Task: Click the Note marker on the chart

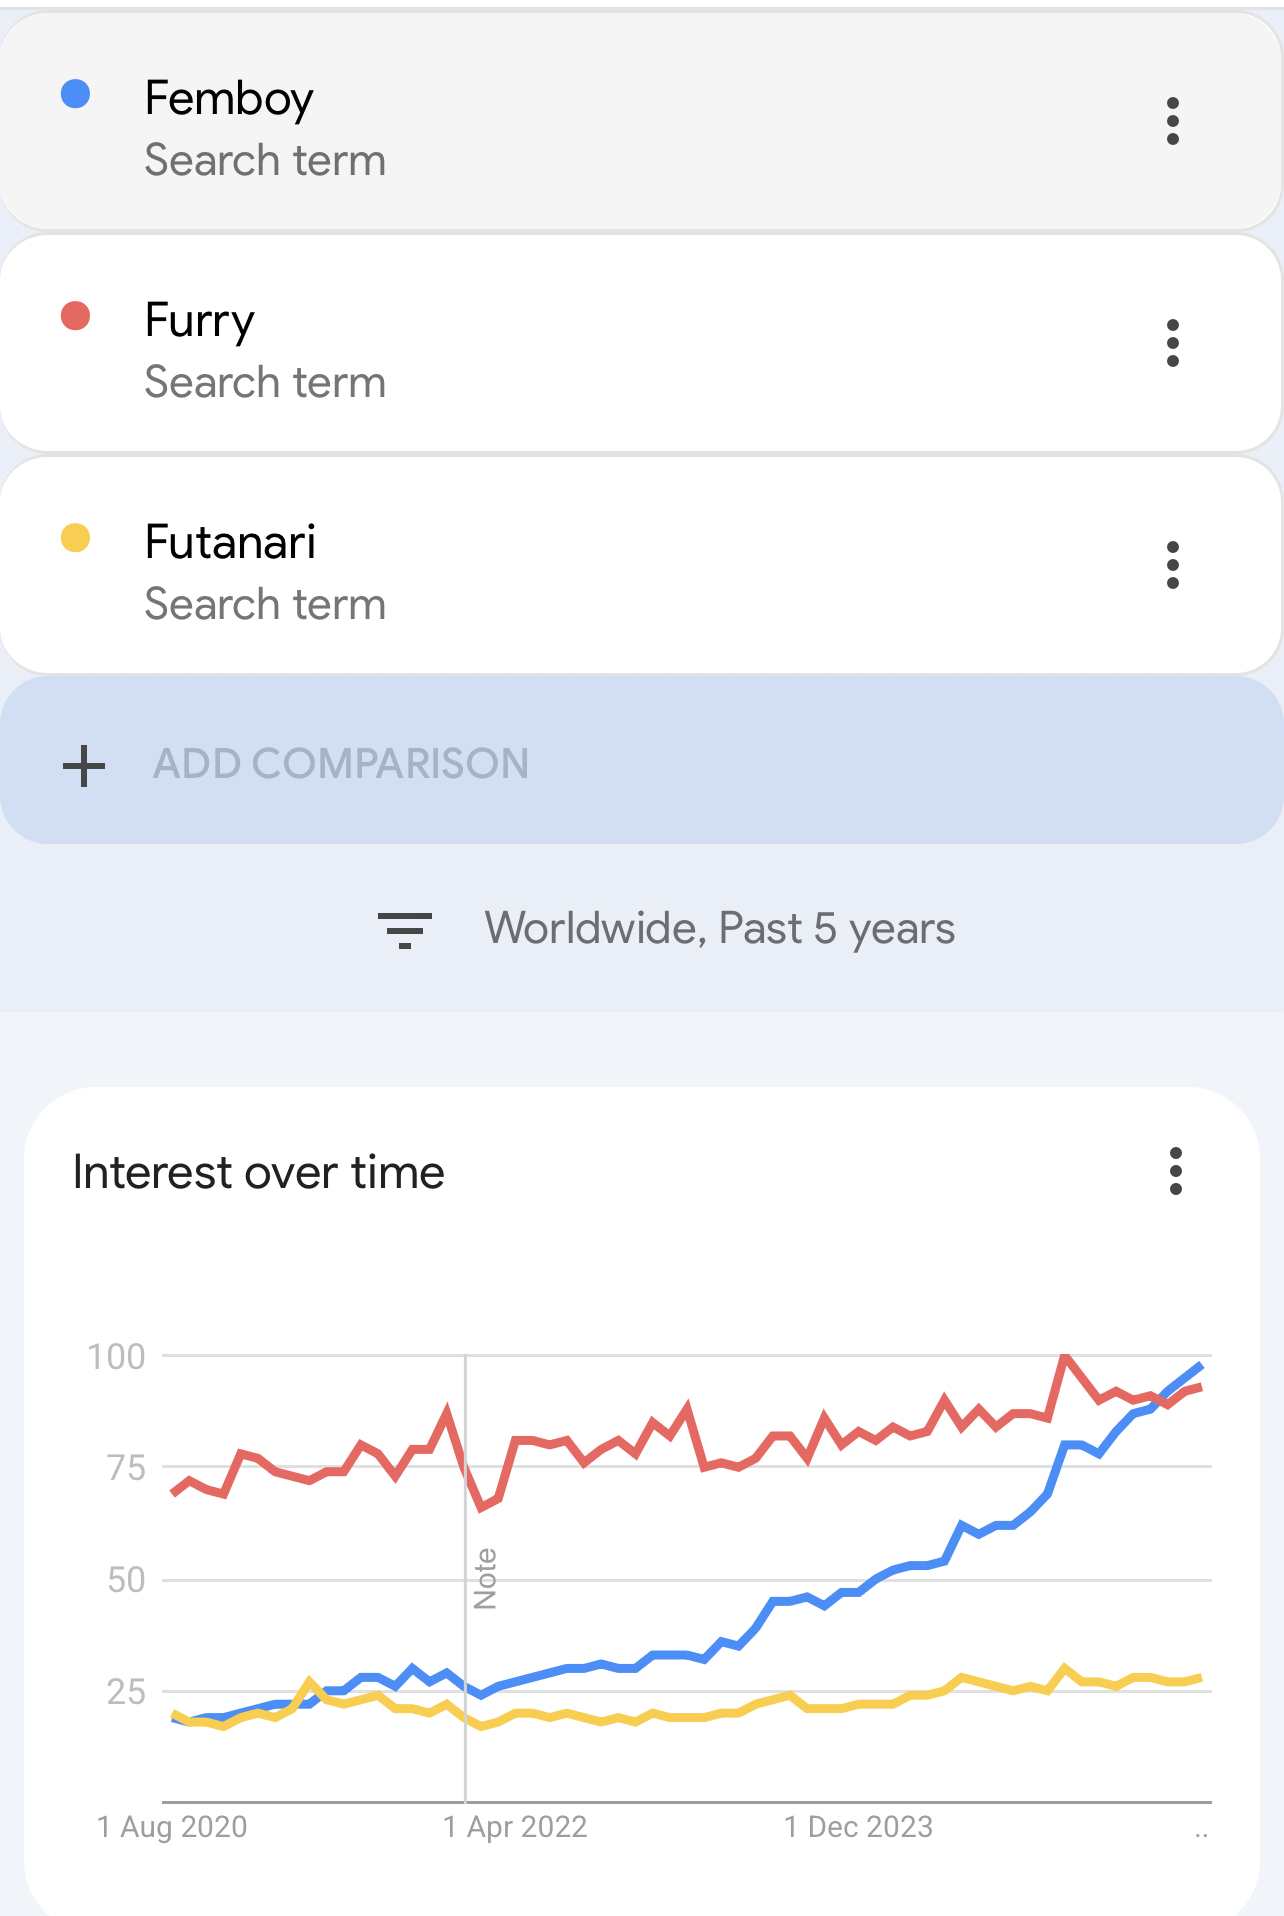Action: coord(485,1578)
